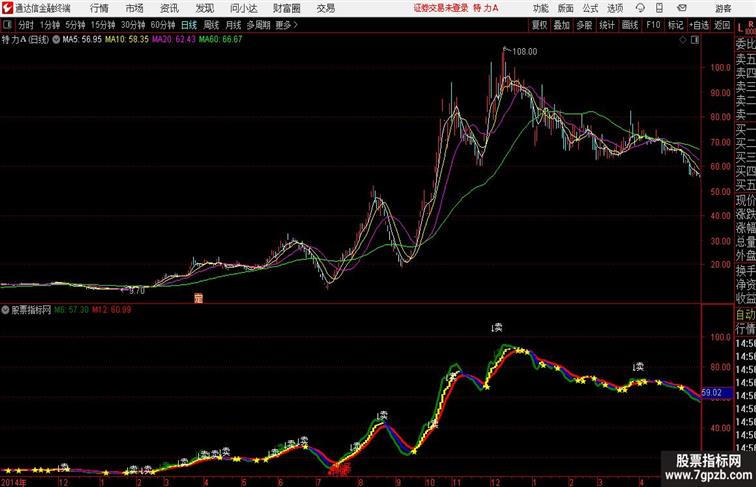
Task: Open the 发现 menu
Action: pos(204,8)
